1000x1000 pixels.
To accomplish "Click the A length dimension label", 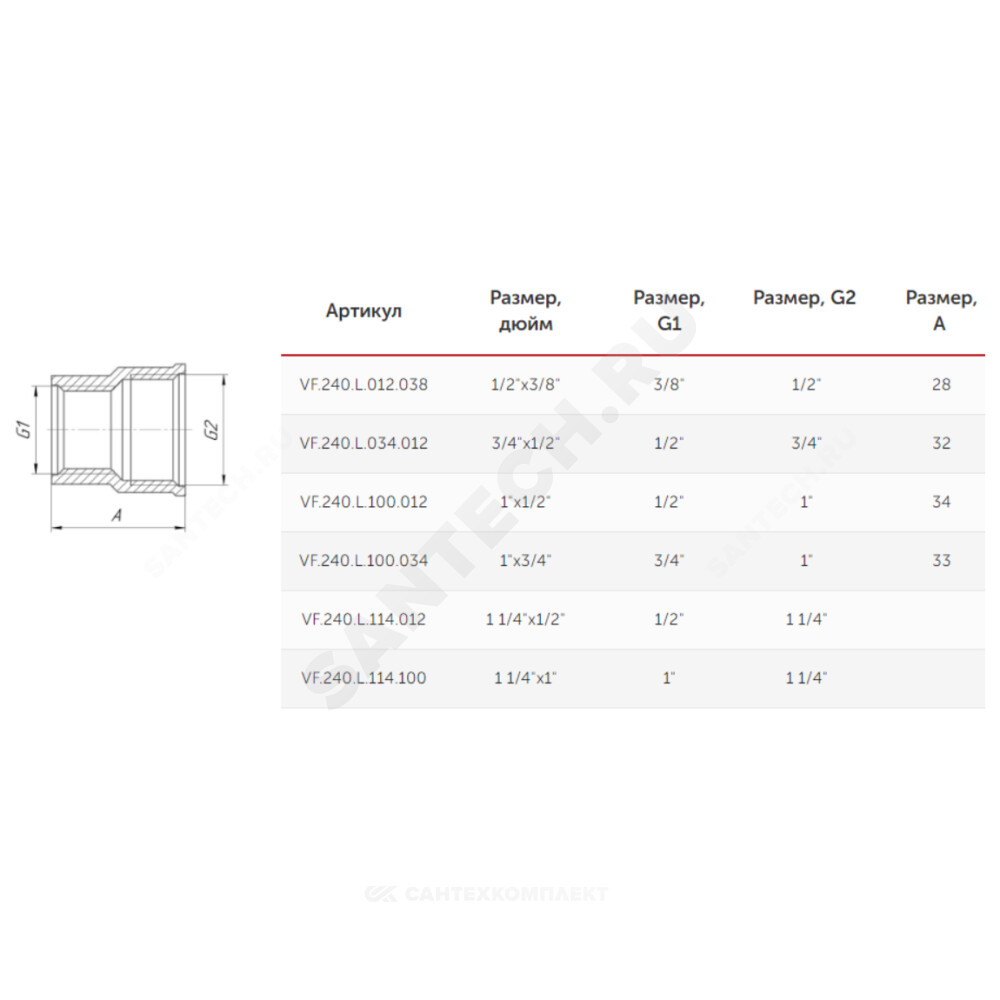I will [x=117, y=515].
